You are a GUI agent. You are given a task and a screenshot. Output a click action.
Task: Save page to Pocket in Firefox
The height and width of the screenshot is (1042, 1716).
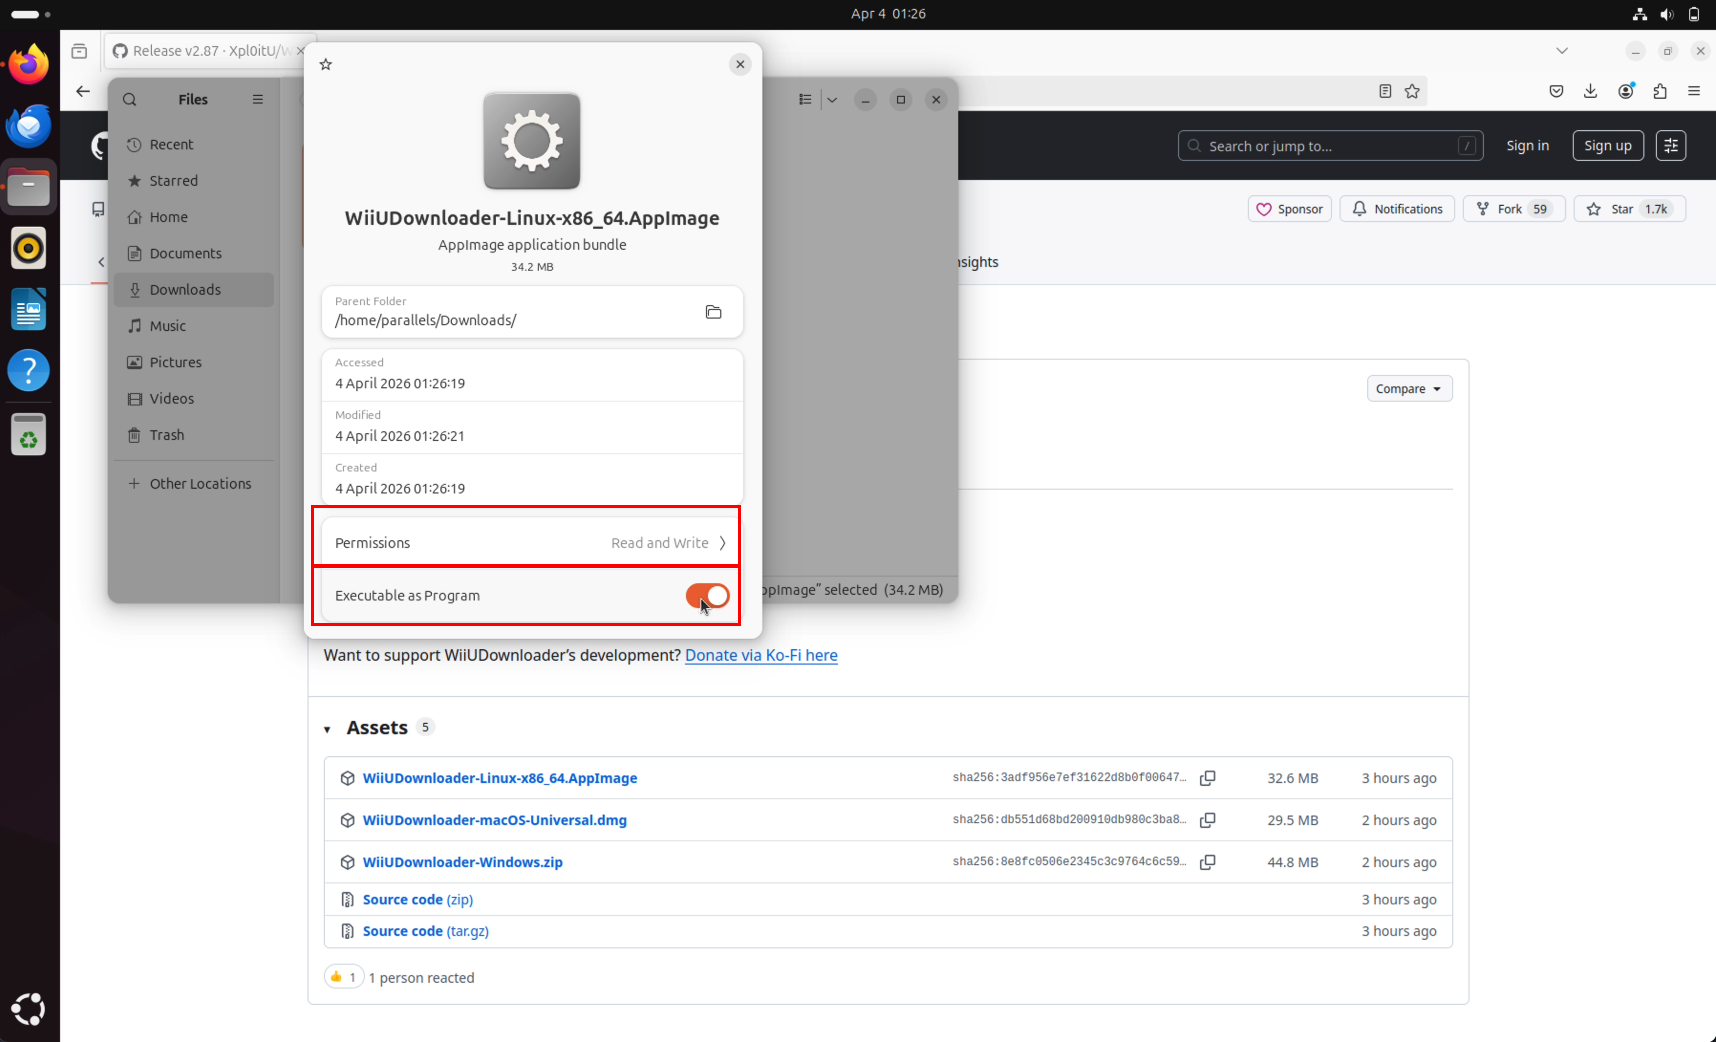tap(1556, 91)
